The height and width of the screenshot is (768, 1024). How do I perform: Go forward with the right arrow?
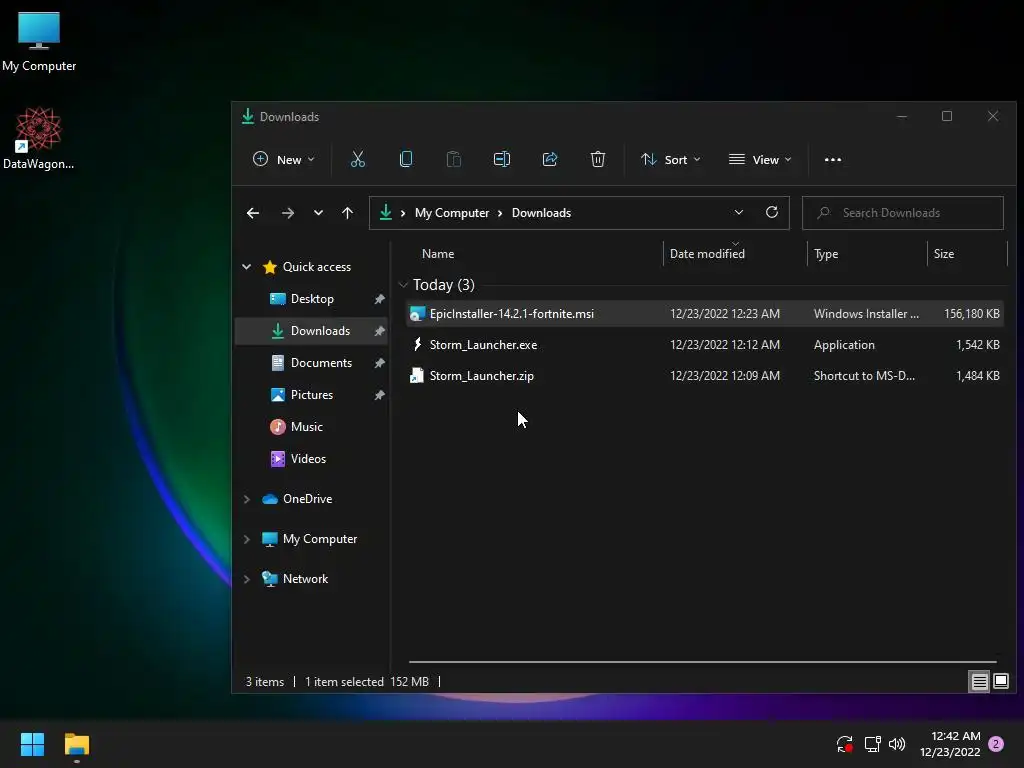coord(287,213)
